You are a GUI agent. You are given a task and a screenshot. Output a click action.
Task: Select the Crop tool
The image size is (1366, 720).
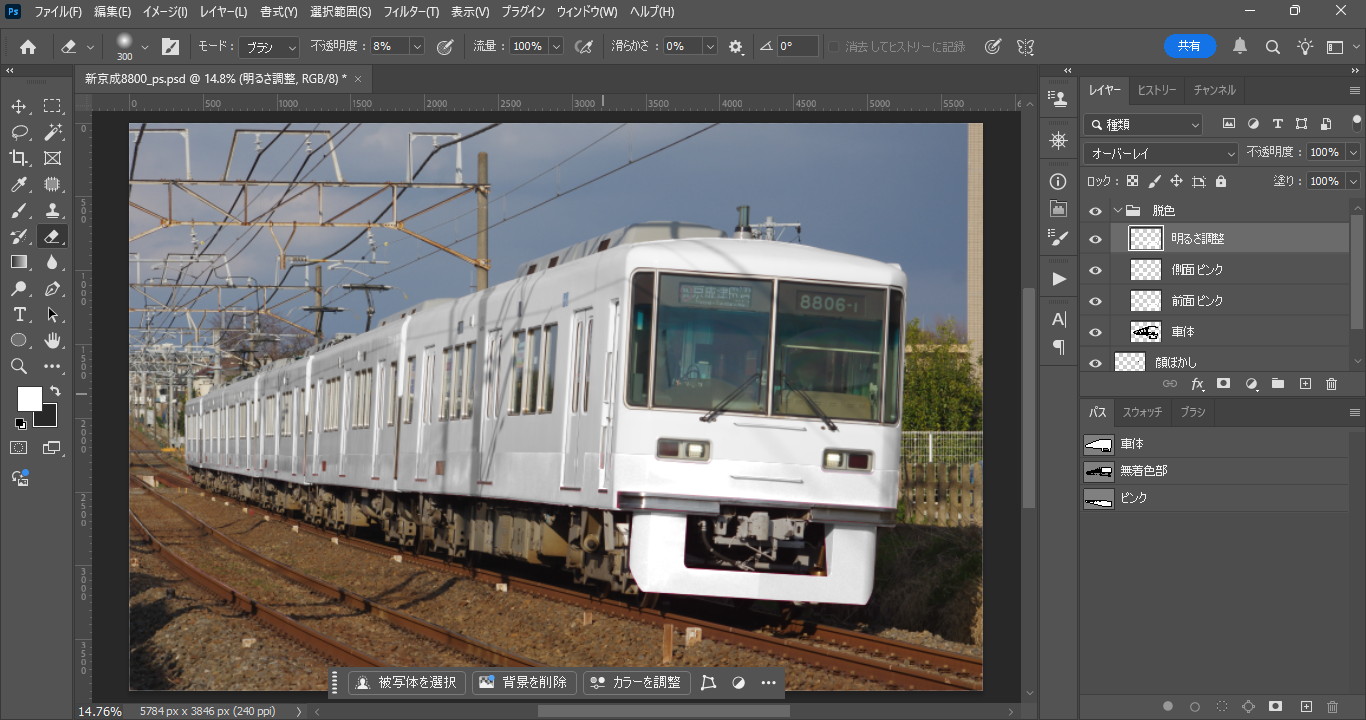[x=19, y=158]
